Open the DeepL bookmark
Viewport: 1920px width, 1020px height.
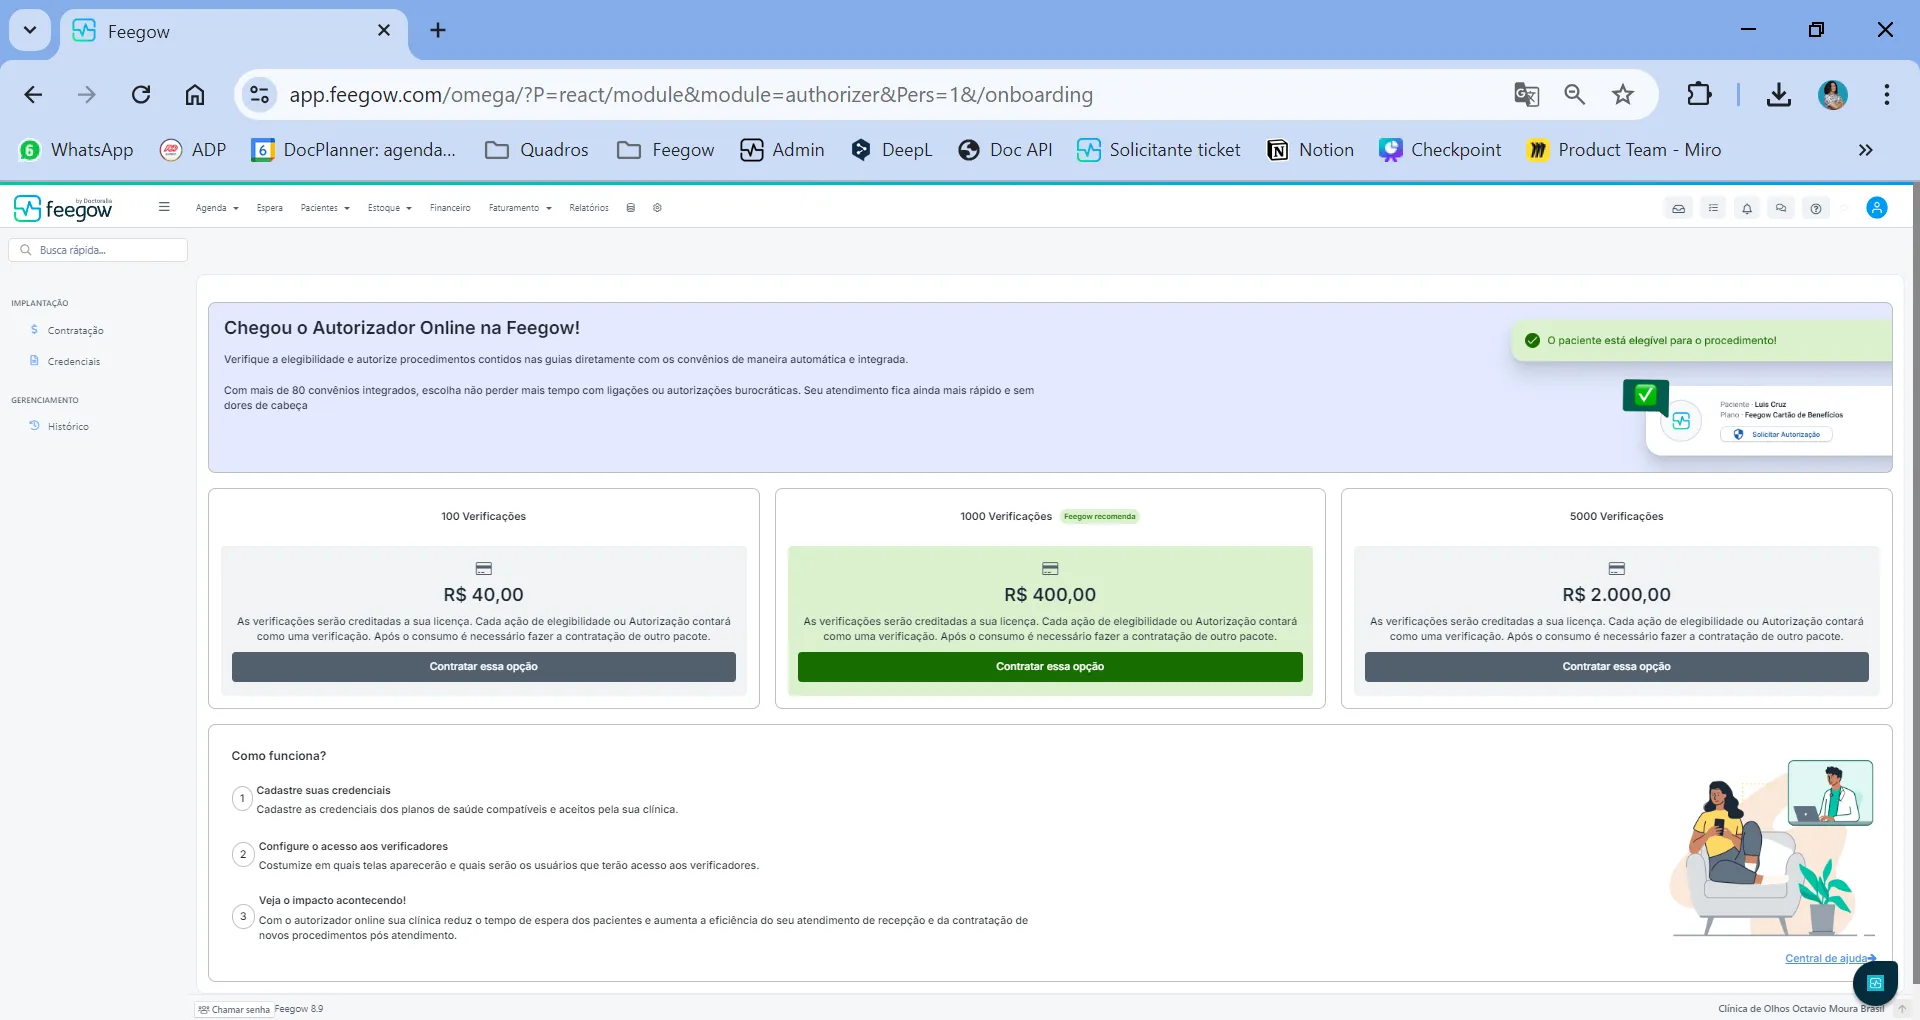pos(891,150)
